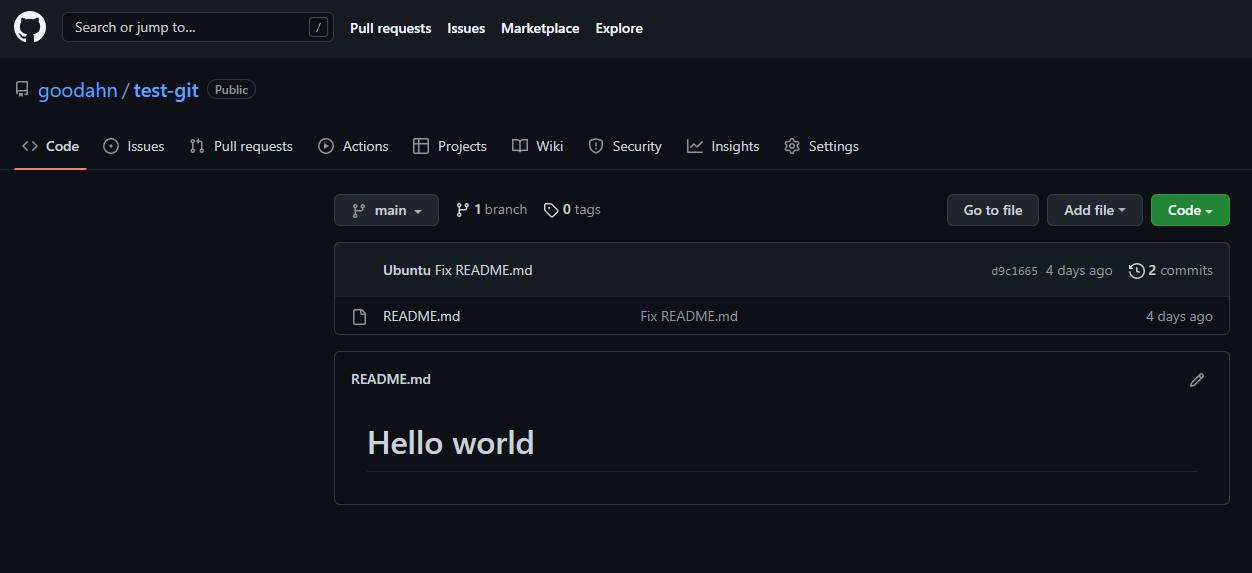Select the Code tab

pos(50,146)
